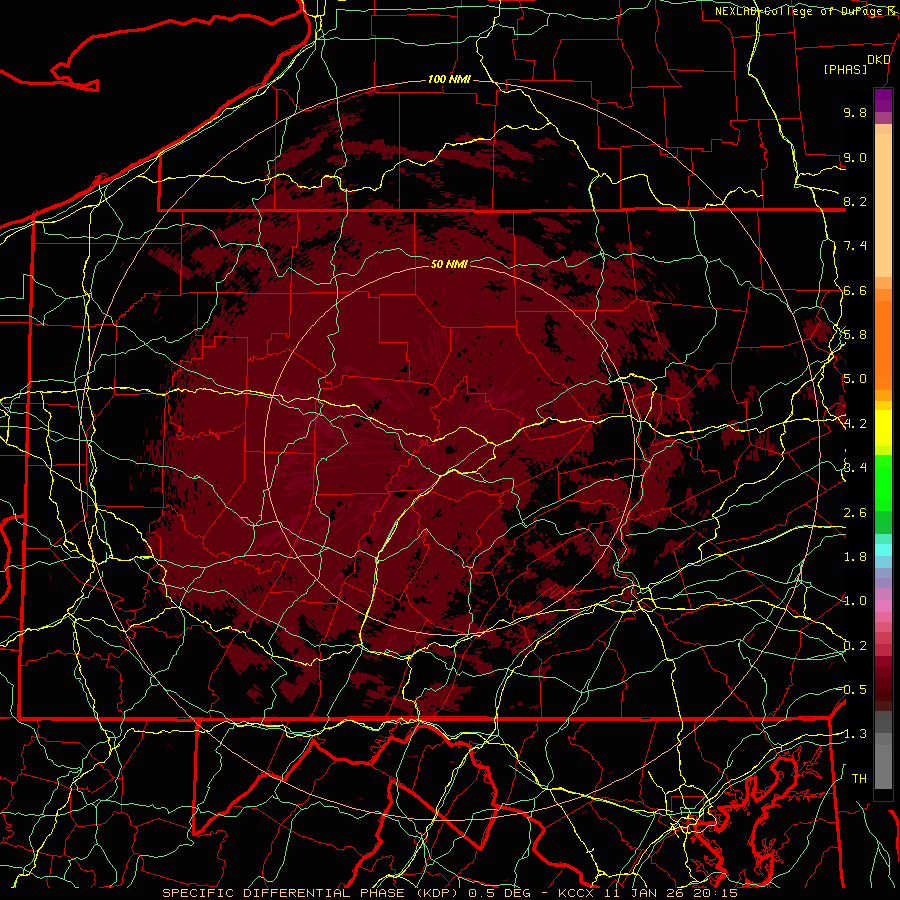Click the "11 JAN 26 20:15" timestamp
Screen dimensions: 900x900
tap(672, 893)
